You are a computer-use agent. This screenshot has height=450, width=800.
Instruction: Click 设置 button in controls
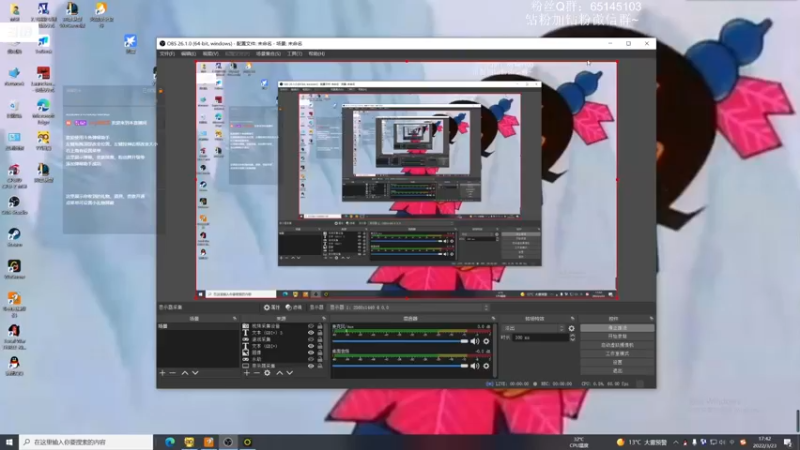[x=617, y=362]
